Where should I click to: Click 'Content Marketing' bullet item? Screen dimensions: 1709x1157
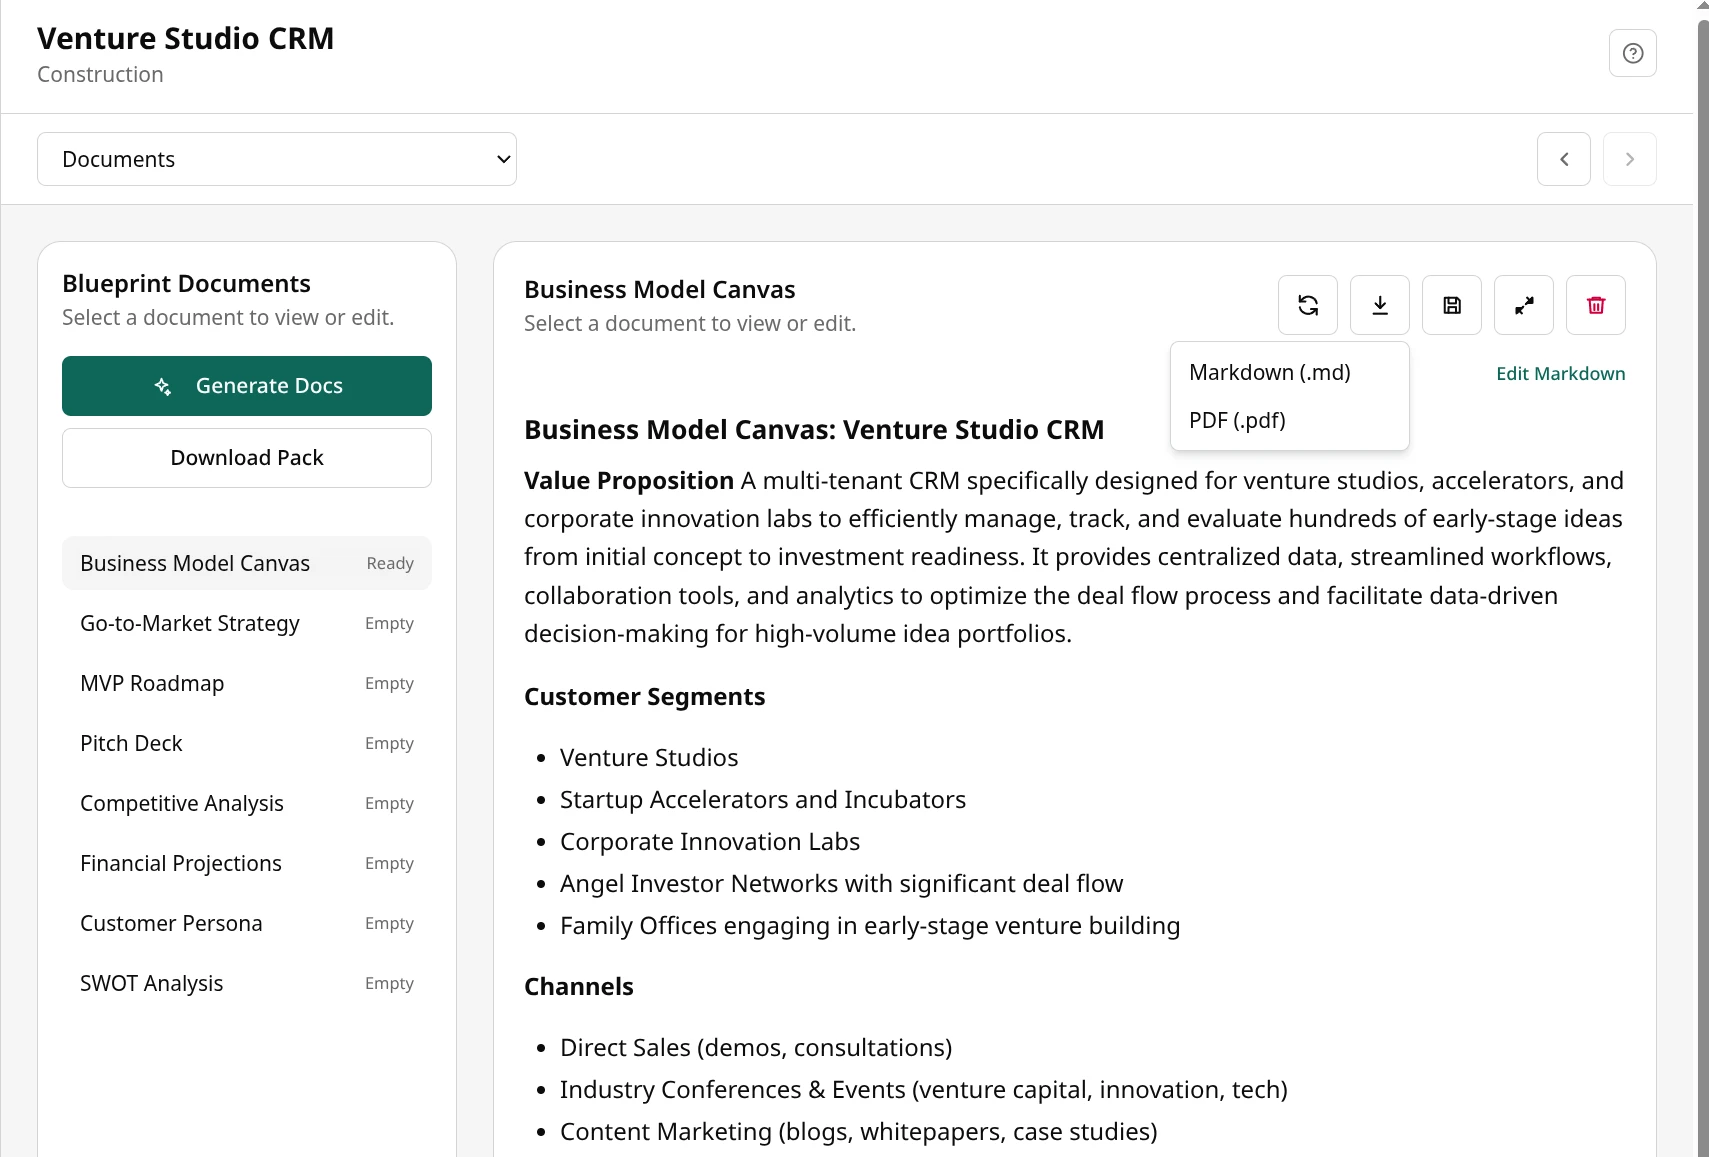859,1132
